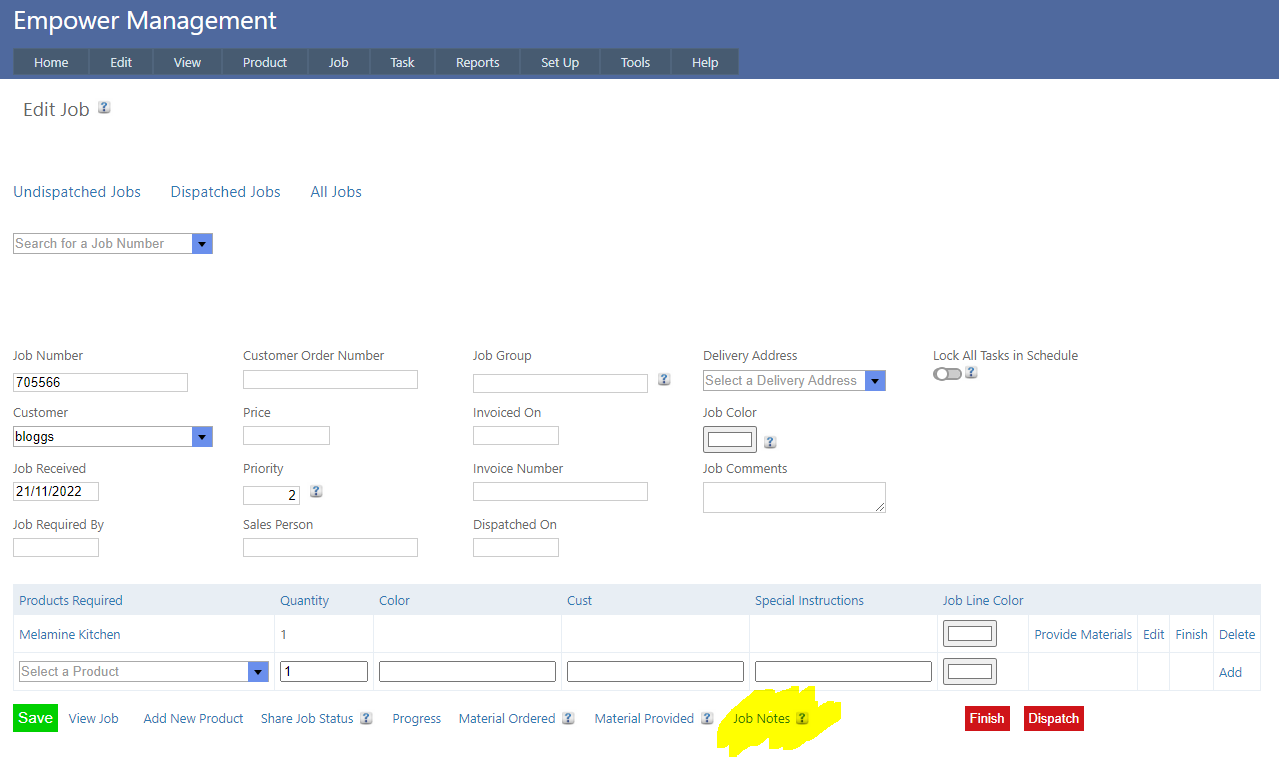The image size is (1279, 777).
Task: Click help icon beside Share Job Status
Action: (x=366, y=718)
